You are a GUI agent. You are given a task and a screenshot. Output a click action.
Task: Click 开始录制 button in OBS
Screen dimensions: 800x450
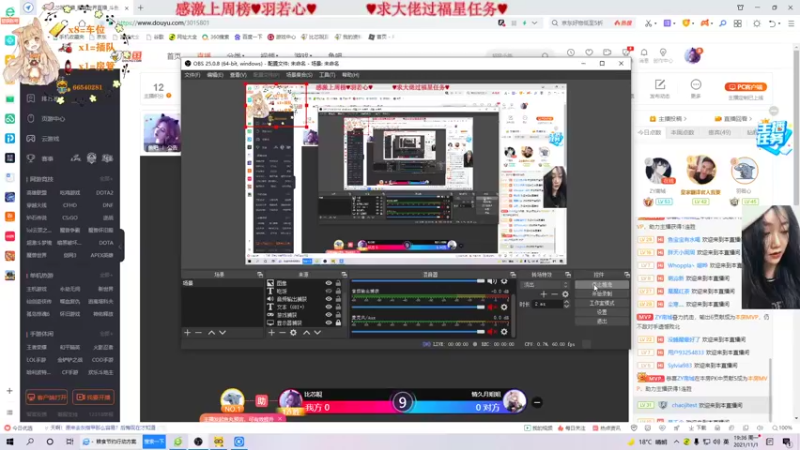tap(602, 294)
